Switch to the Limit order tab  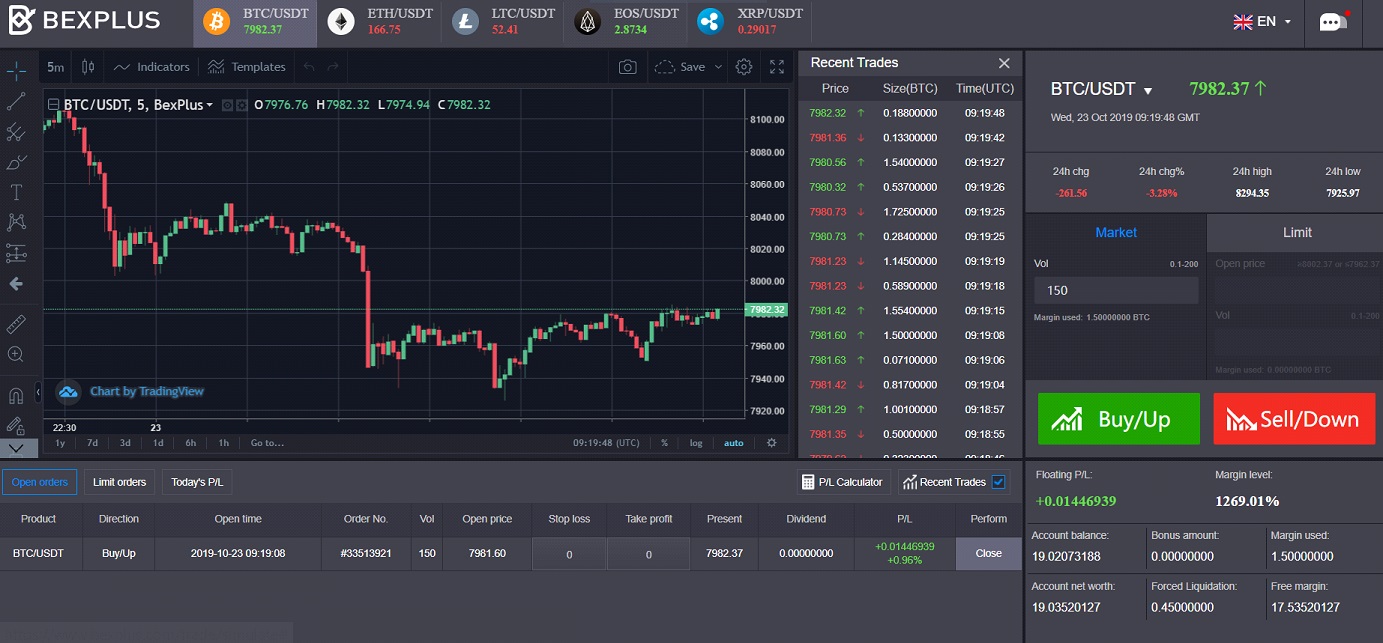pyautogui.click(x=1296, y=232)
